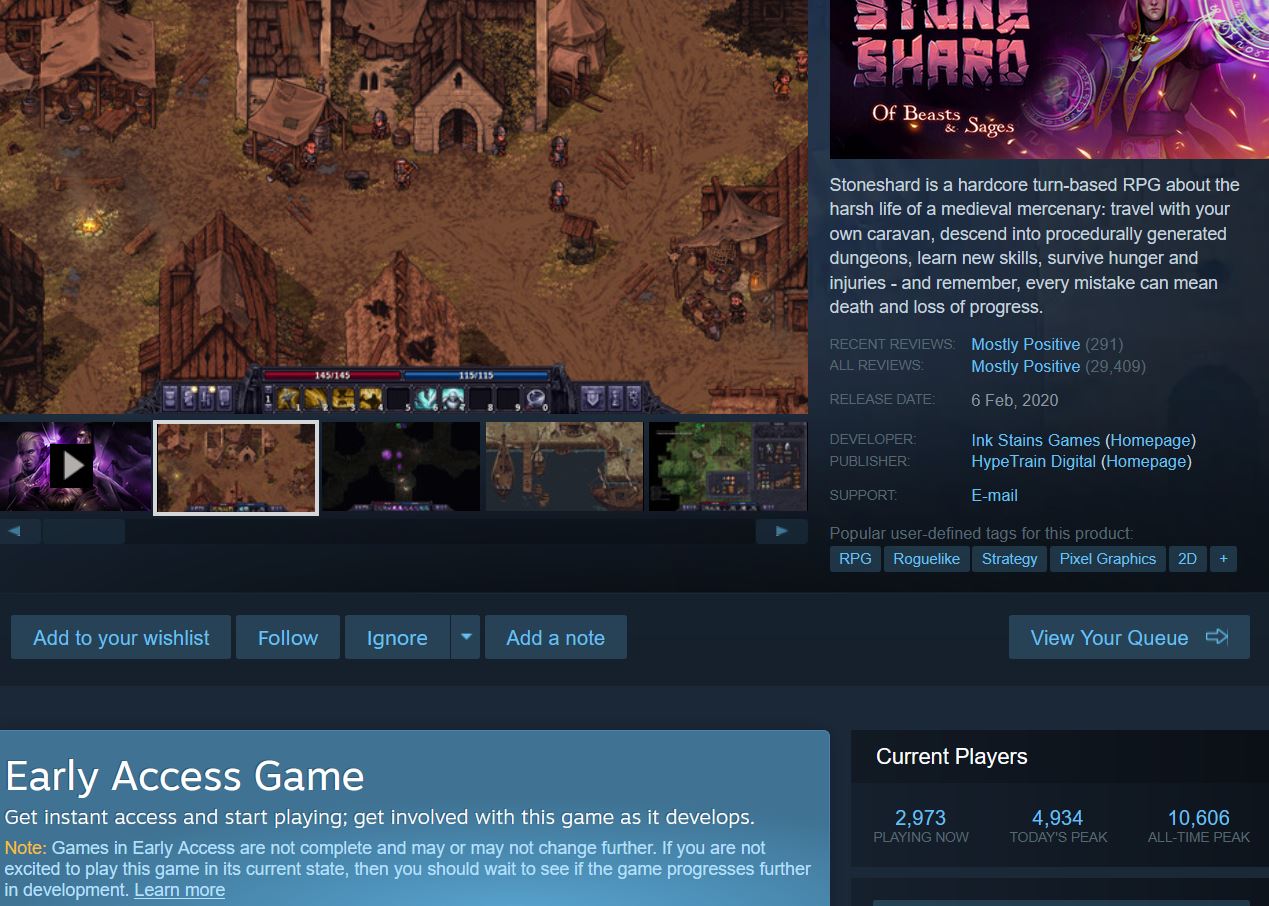The image size is (1269, 906).
Task: Visit the publisher Homepage link
Action: click(x=1146, y=462)
